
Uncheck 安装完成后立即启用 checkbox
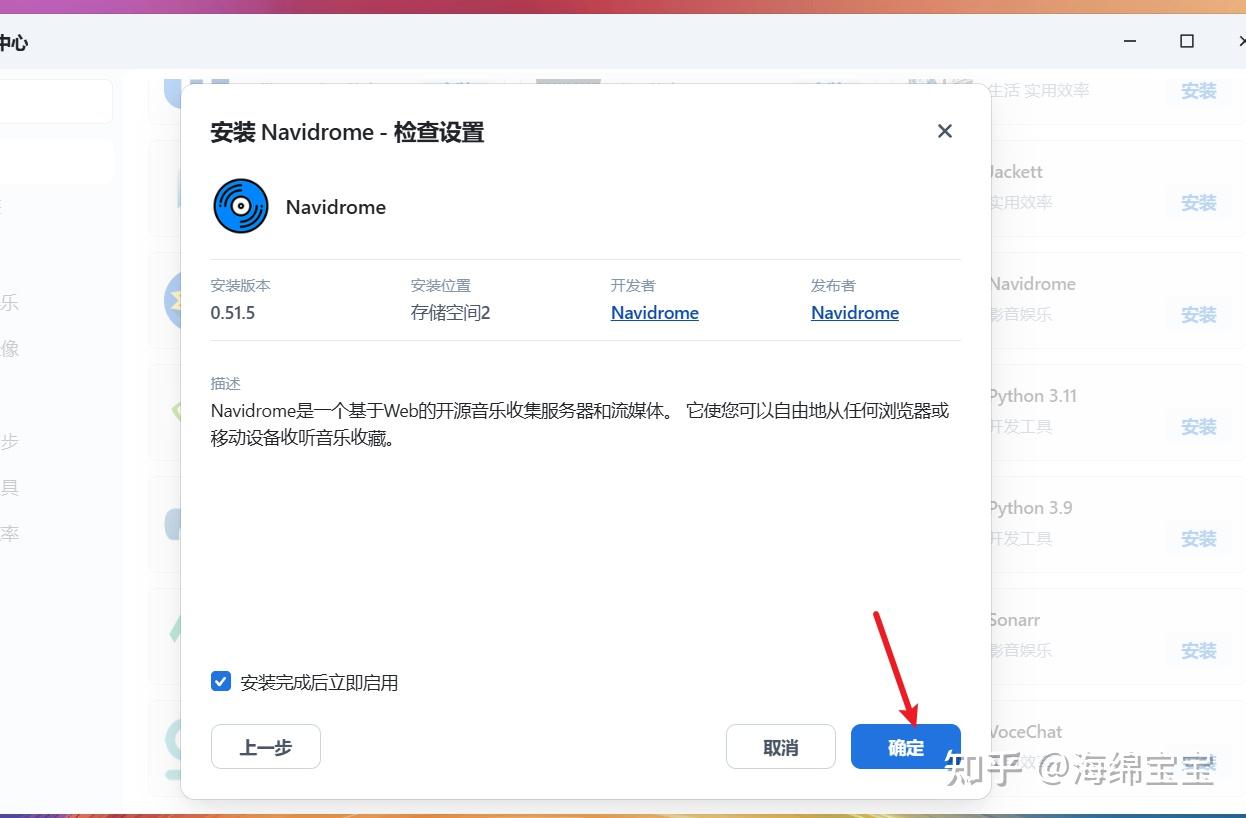pyautogui.click(x=221, y=682)
